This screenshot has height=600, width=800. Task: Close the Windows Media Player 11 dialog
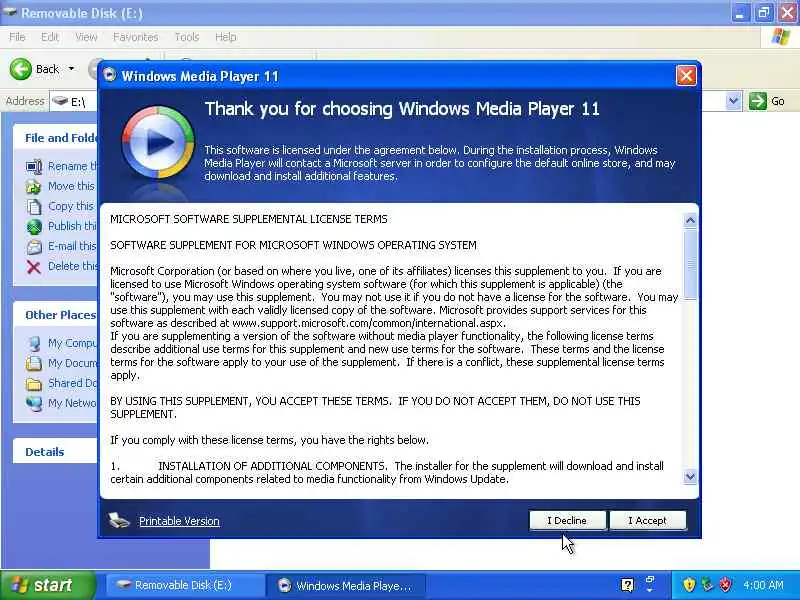pos(686,76)
